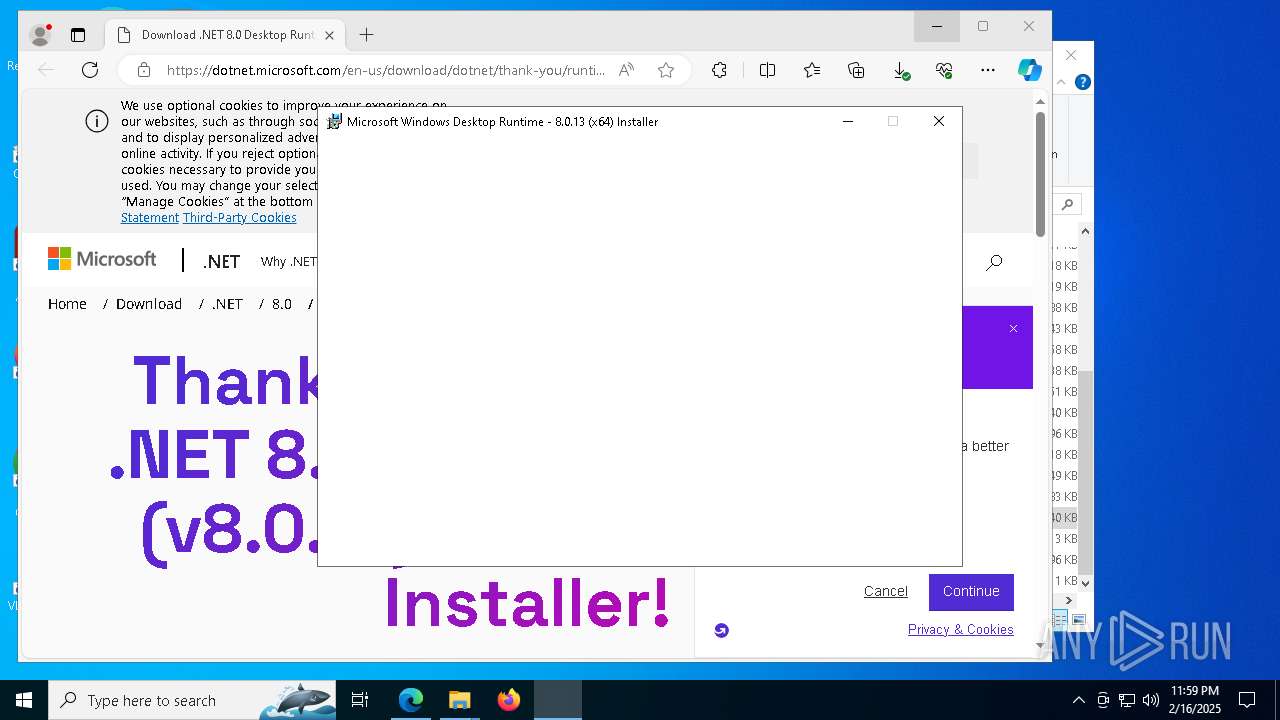Open the network status tray icon
1280x720 pixels.
pos(1127,700)
